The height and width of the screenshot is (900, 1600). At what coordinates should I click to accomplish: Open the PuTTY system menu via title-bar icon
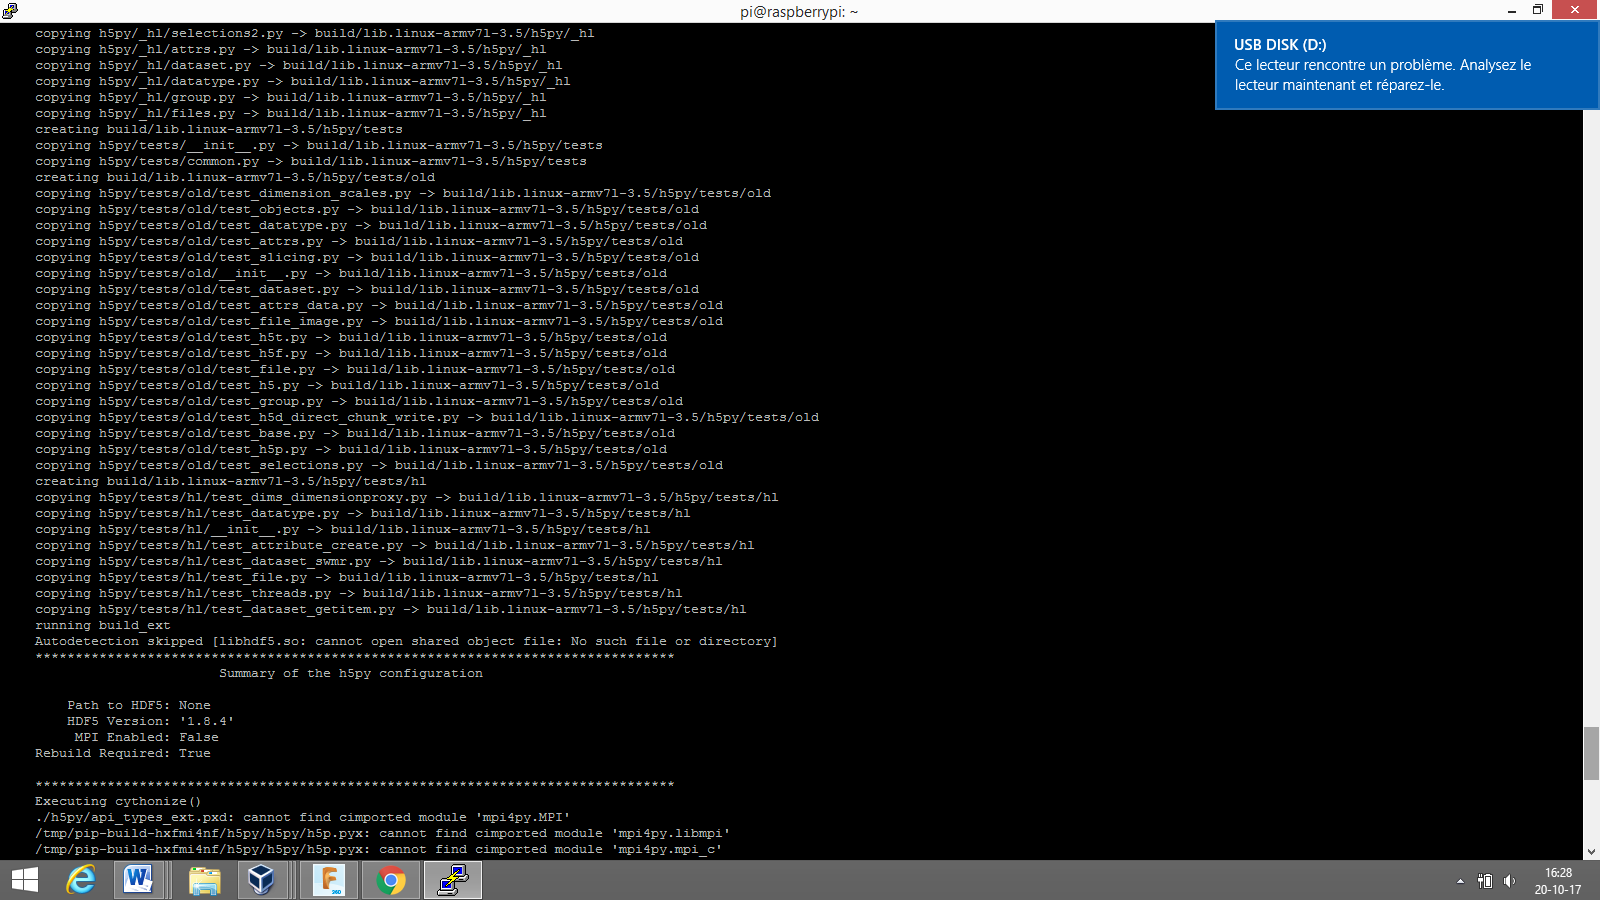pyautogui.click(x=11, y=11)
